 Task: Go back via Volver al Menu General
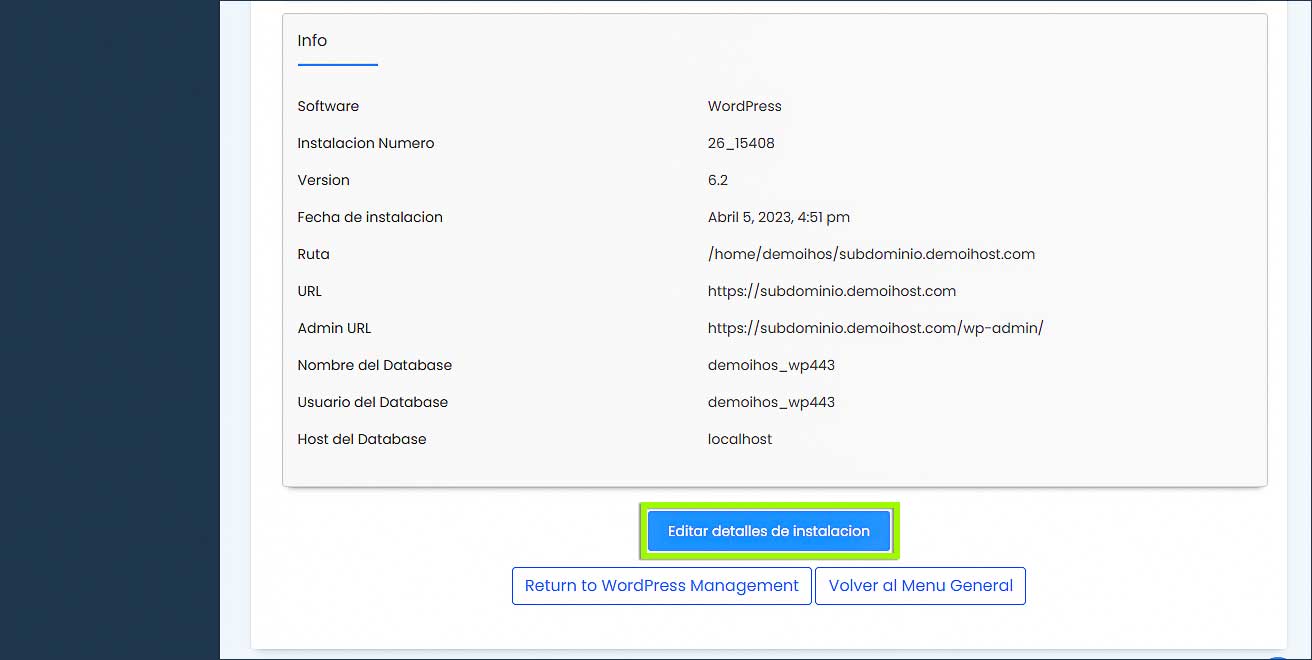[920, 586]
